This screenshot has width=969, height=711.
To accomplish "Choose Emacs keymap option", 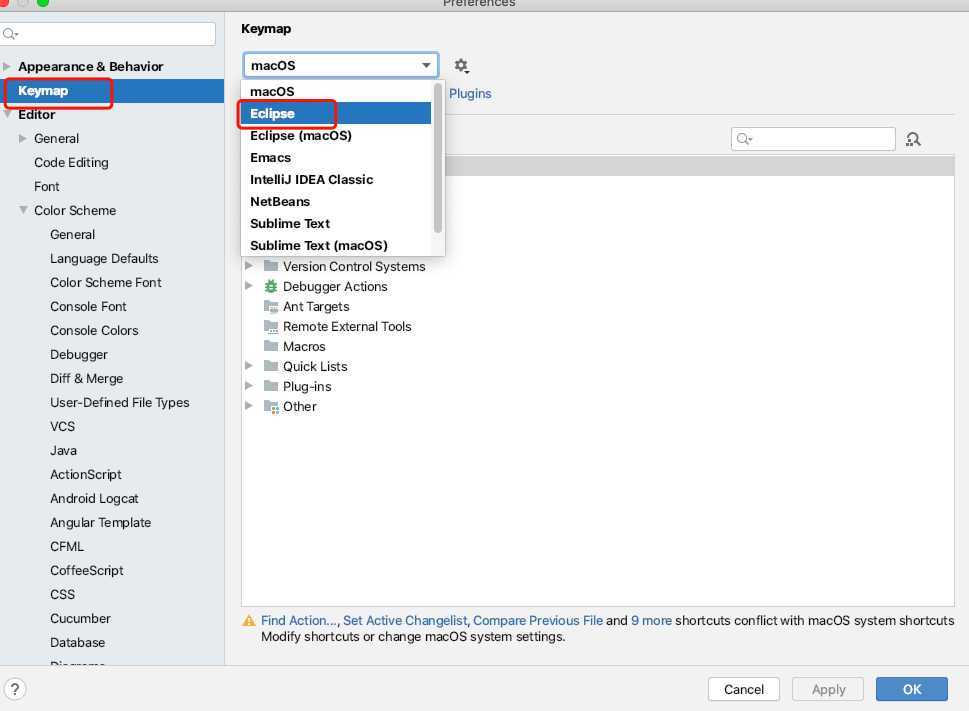I will (336, 158).
